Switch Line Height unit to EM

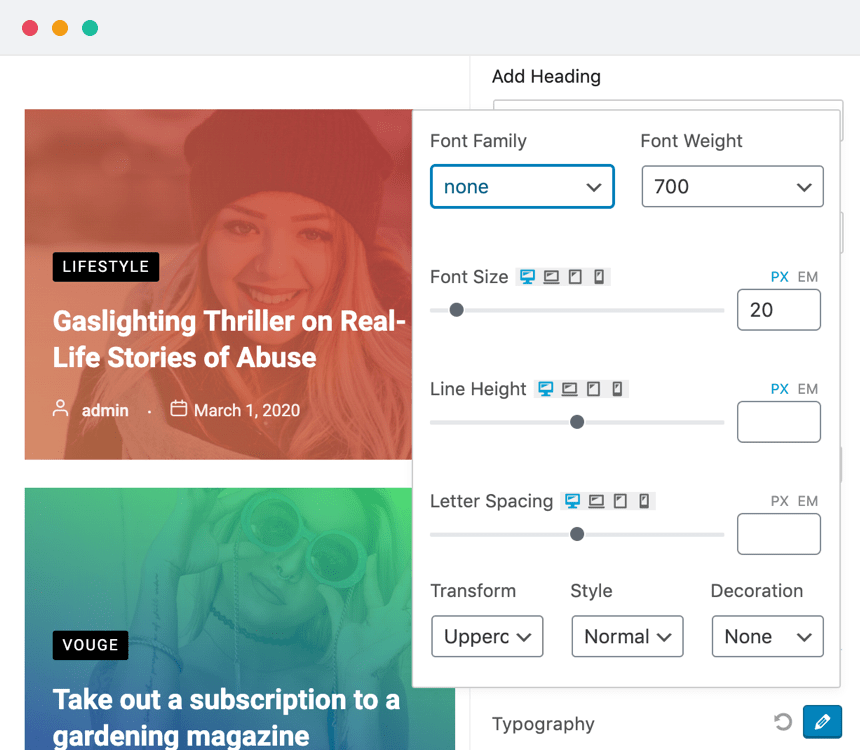click(808, 389)
